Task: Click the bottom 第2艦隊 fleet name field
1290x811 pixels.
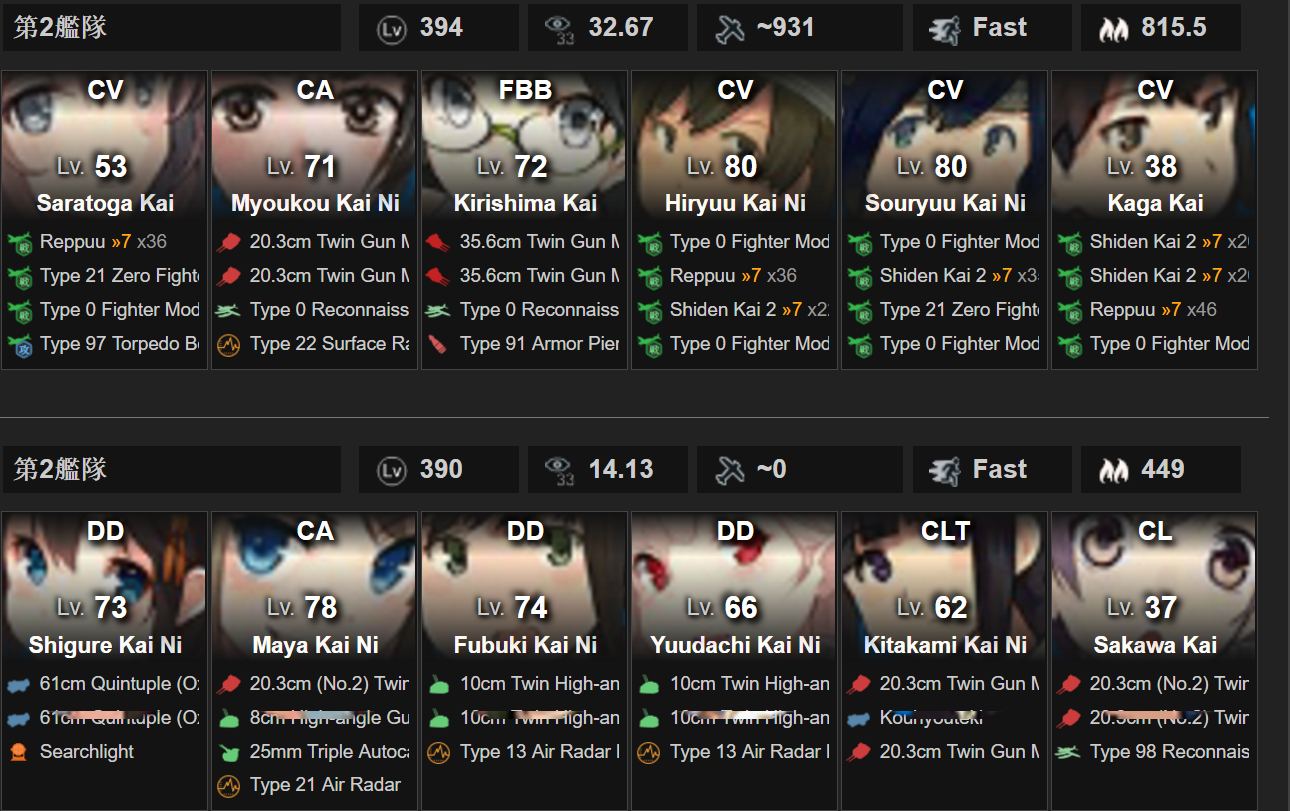Action: click(171, 470)
